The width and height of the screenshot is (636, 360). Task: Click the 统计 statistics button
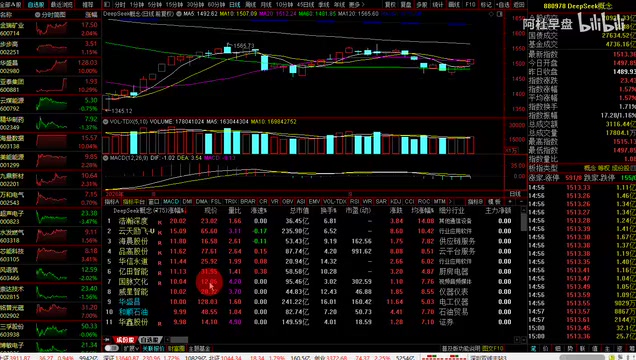[x=438, y=4]
